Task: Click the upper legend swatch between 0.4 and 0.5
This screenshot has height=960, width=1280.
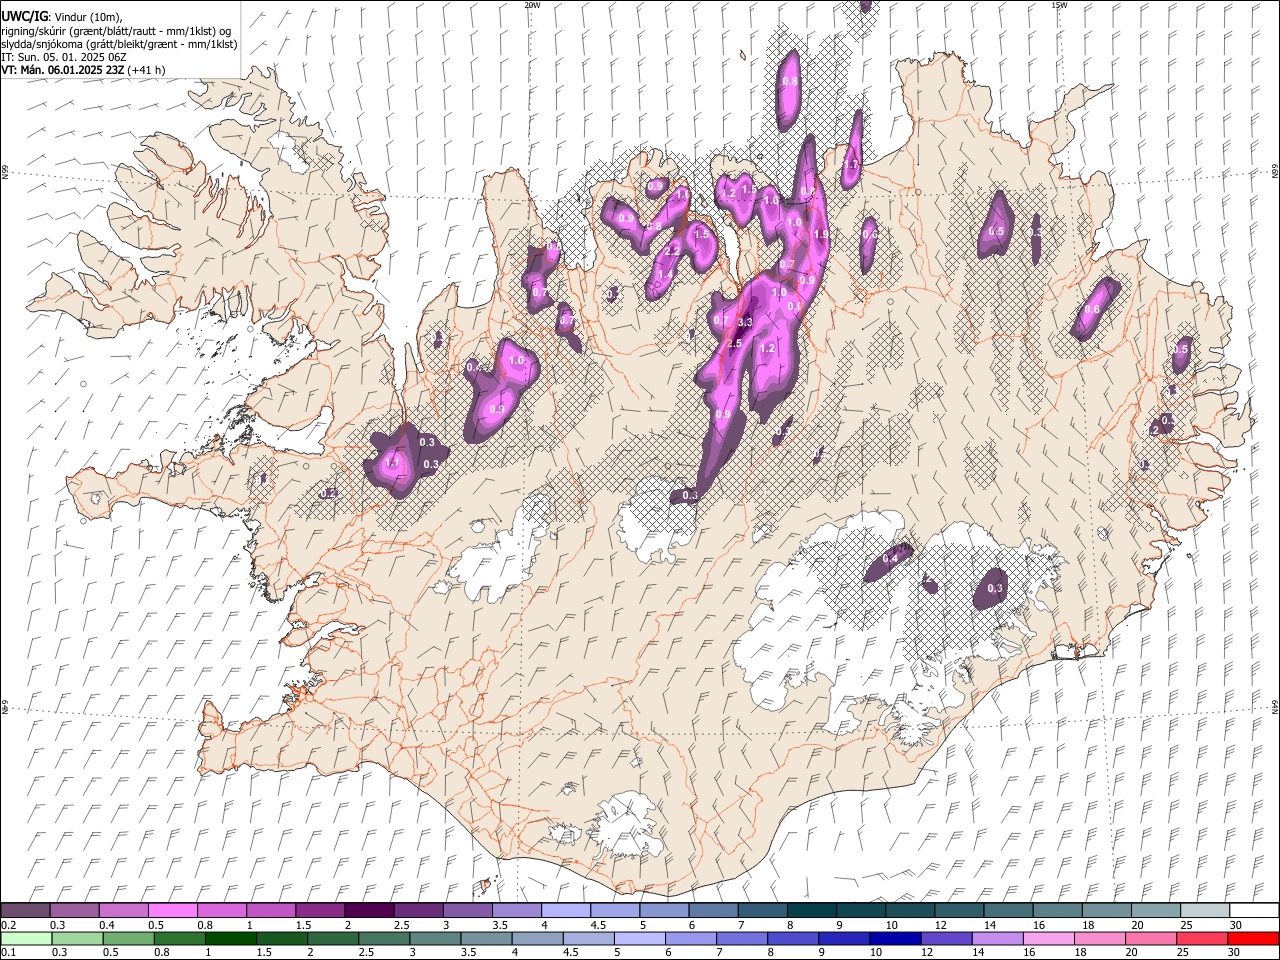Action: [x=124, y=910]
